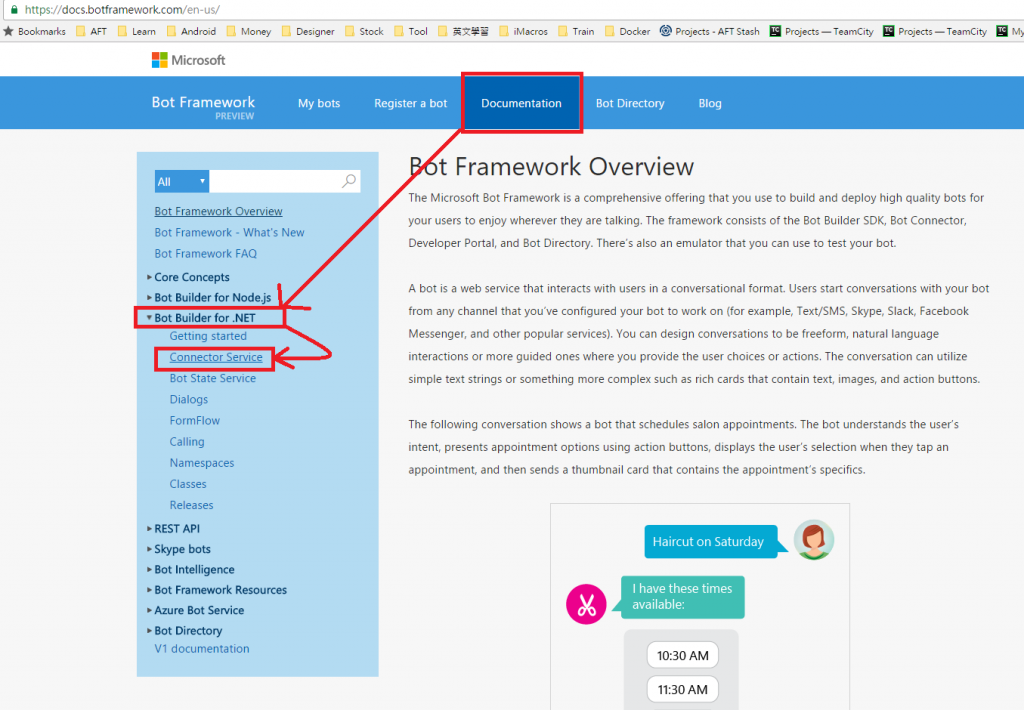Open Bot Framework Overview link
This screenshot has width=1024, height=710.
point(218,211)
